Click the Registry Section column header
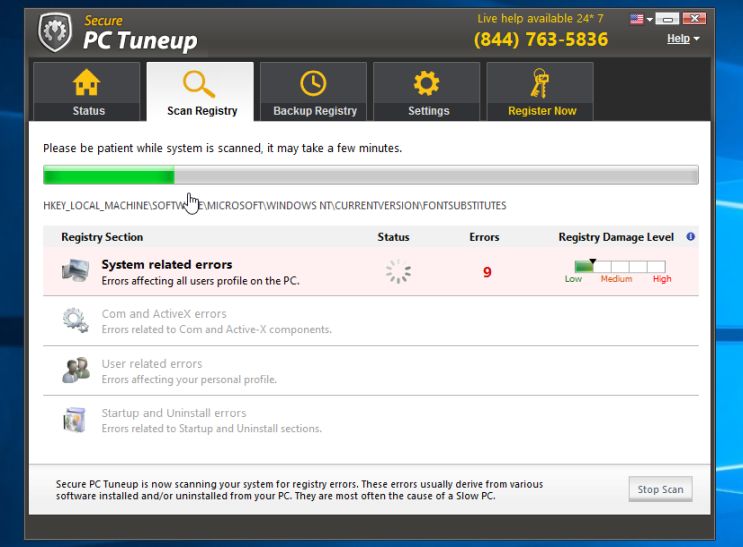 pyautogui.click(x=102, y=237)
